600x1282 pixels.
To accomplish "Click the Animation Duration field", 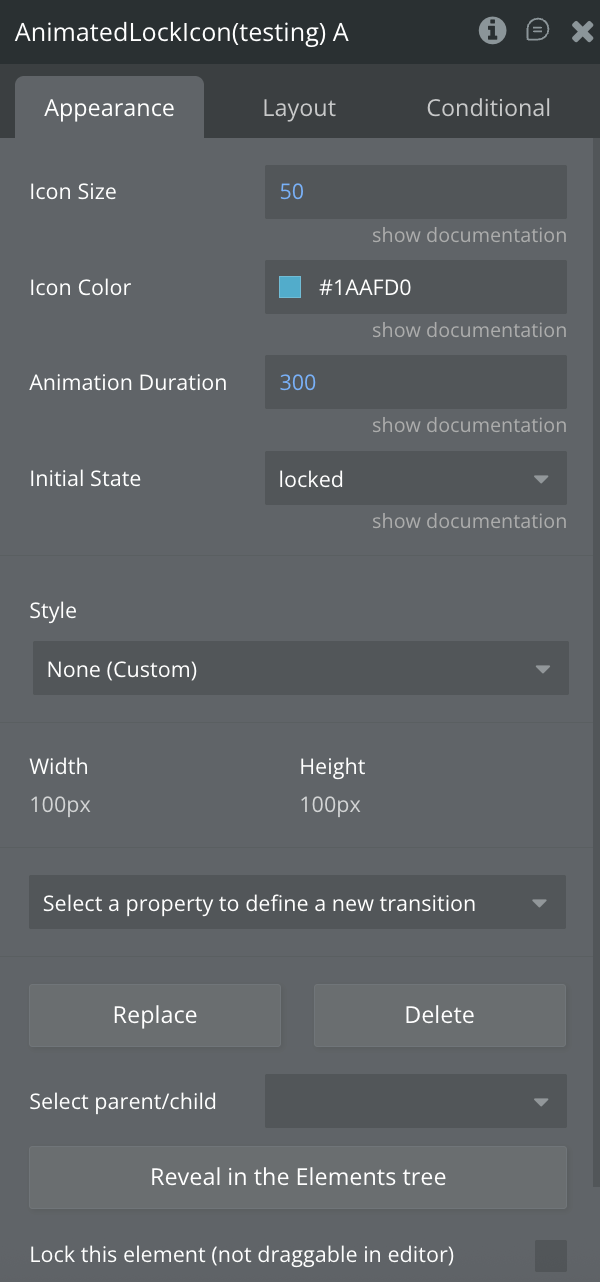I will (x=415, y=382).
